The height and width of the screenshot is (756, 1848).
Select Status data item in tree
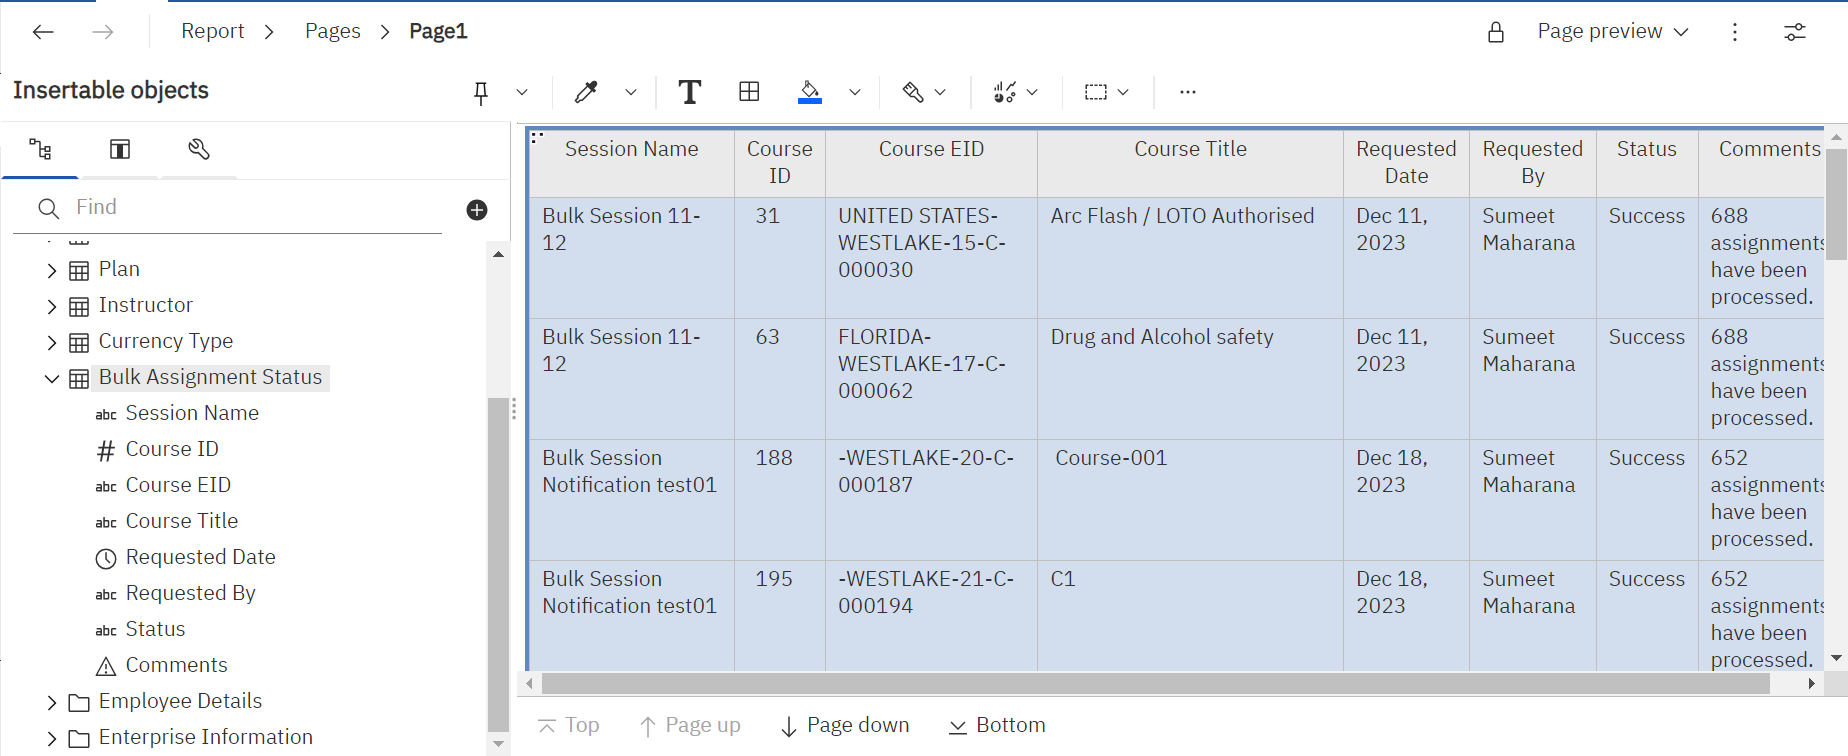pyautogui.click(x=155, y=629)
